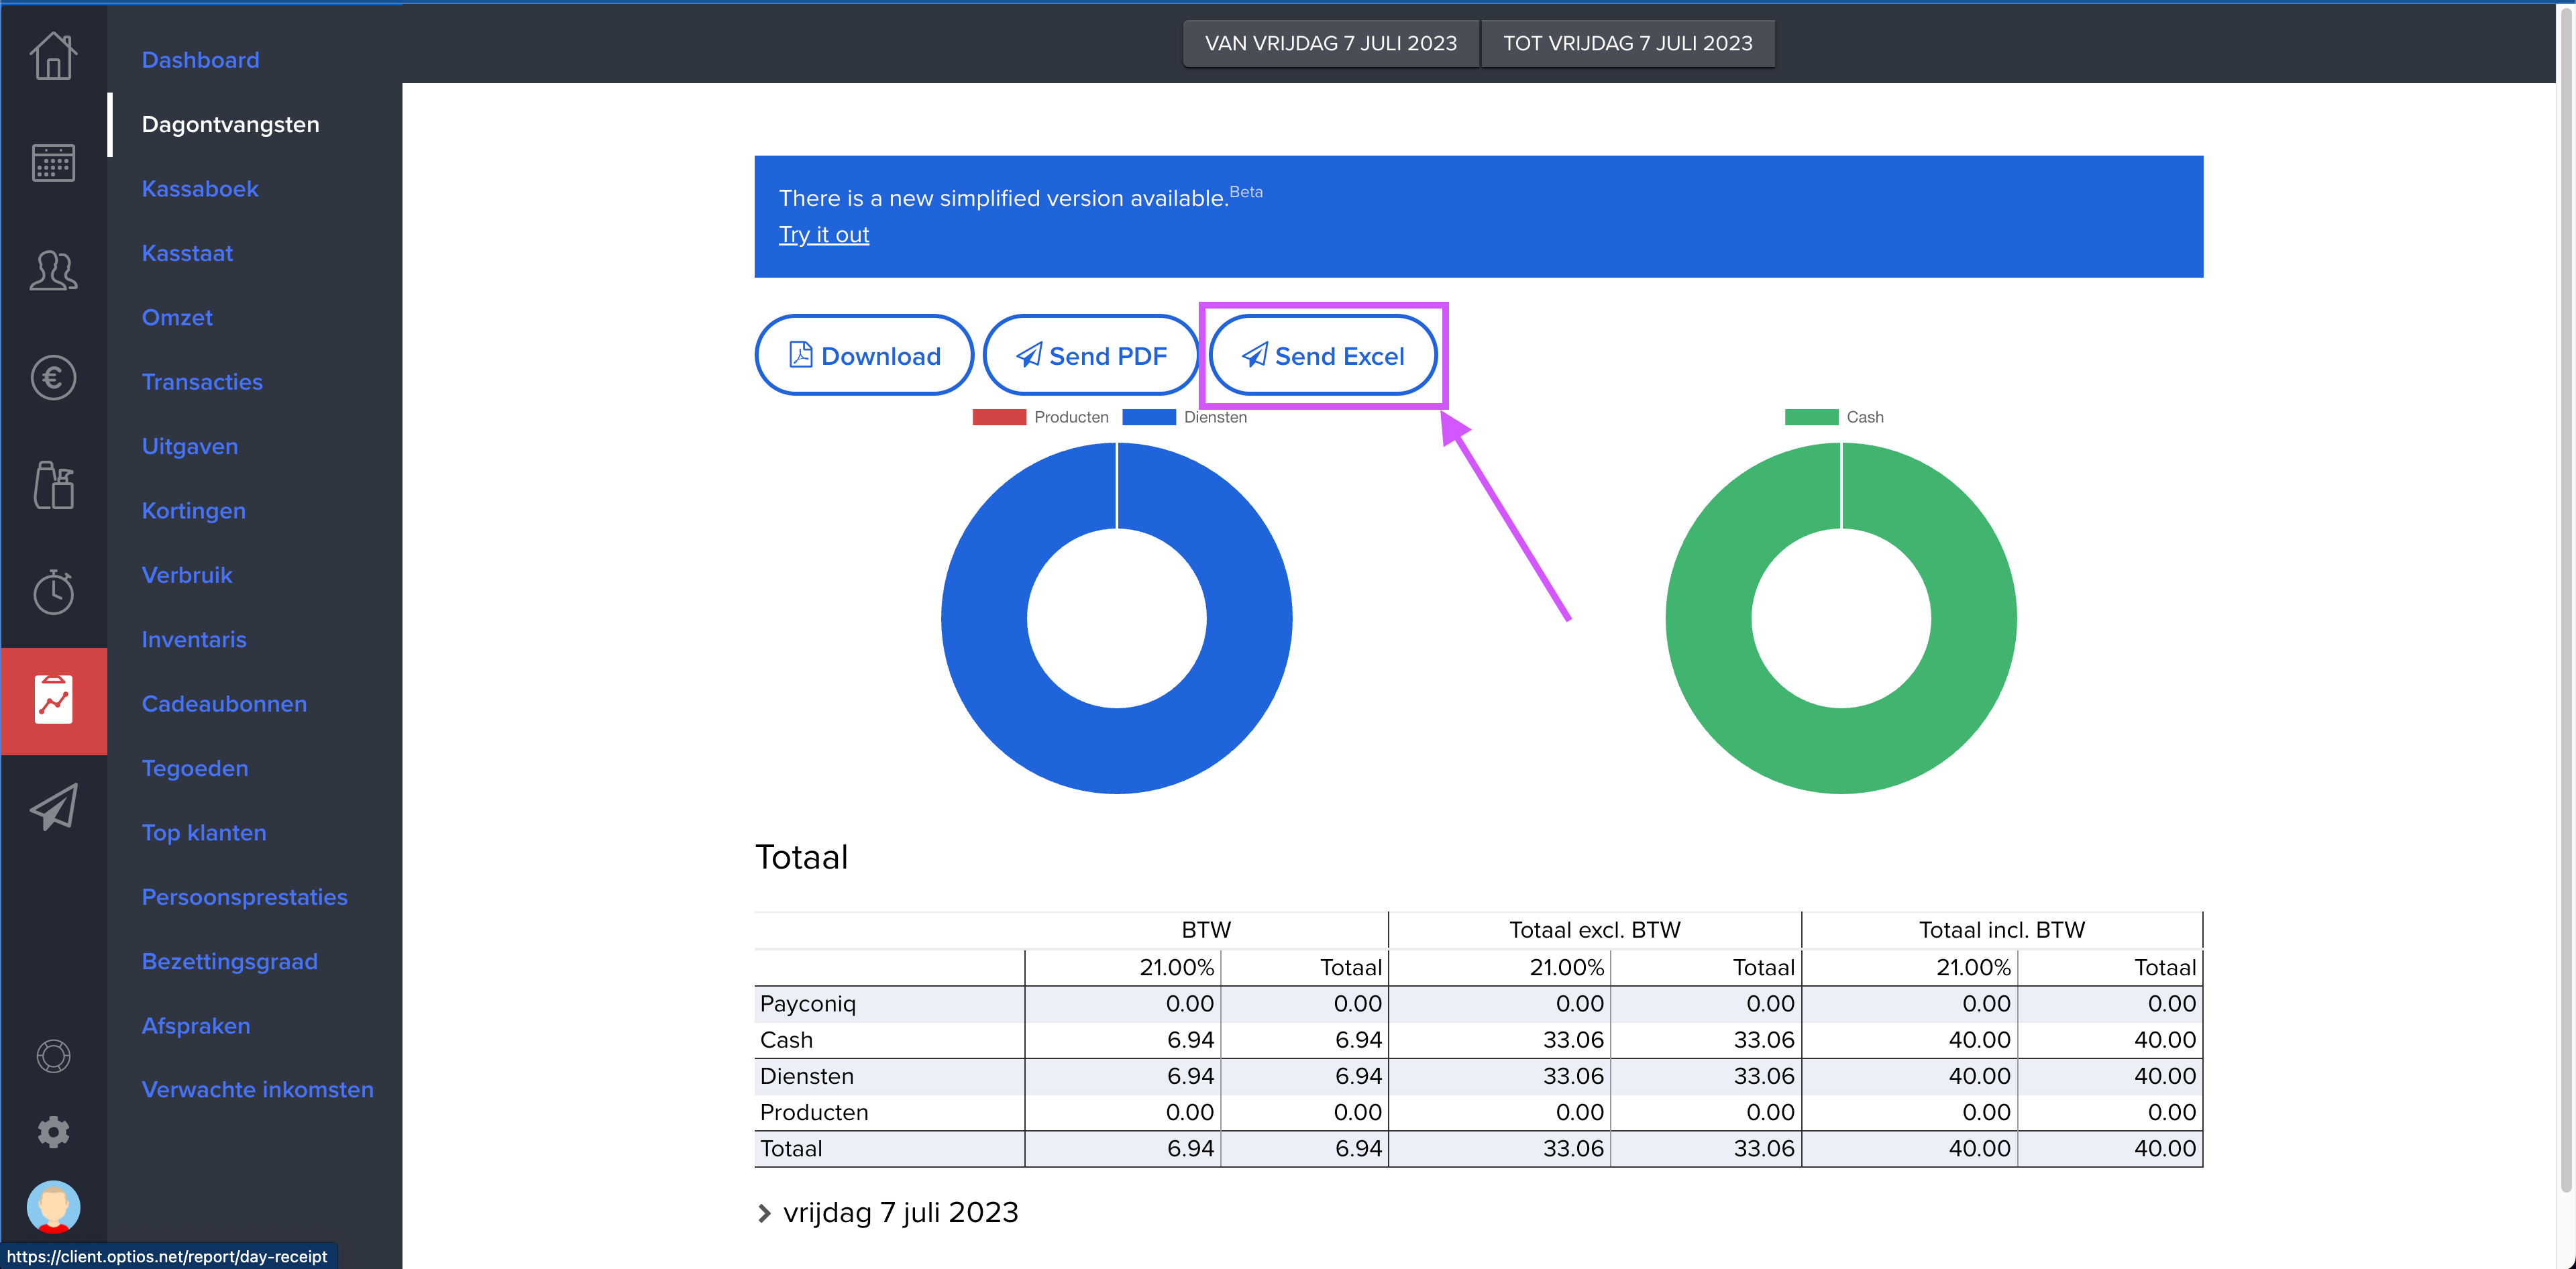2576x1269 pixels.
Task: Select Transacties in the reports menu
Action: 202,382
